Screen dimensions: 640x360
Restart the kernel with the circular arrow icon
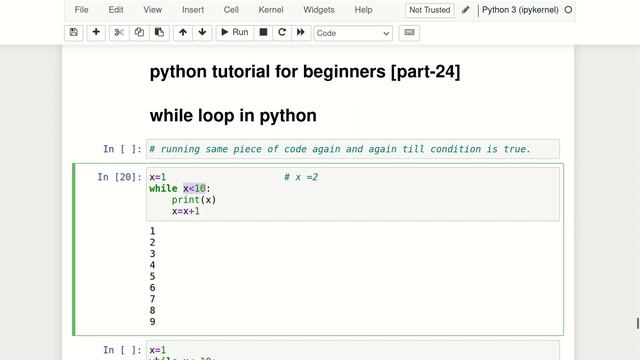(282, 33)
